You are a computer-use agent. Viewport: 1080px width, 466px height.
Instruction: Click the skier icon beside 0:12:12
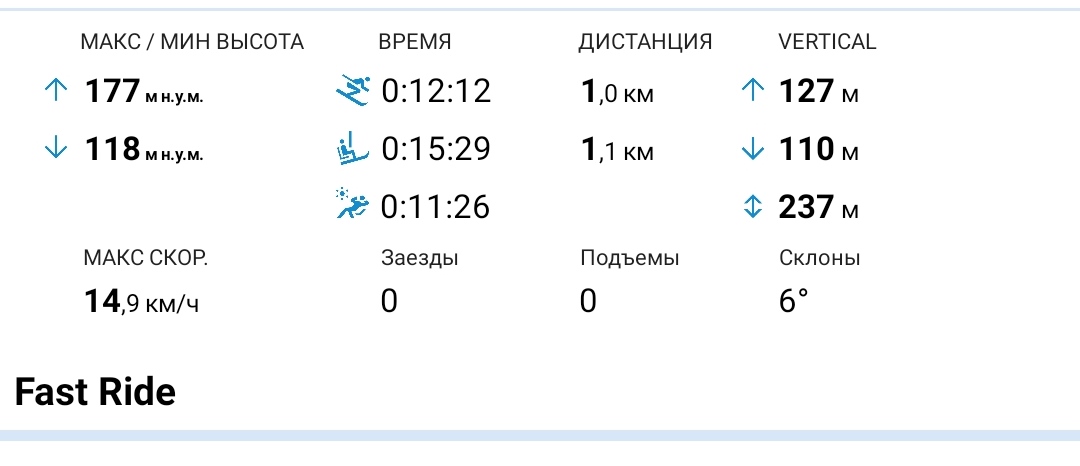point(354,92)
